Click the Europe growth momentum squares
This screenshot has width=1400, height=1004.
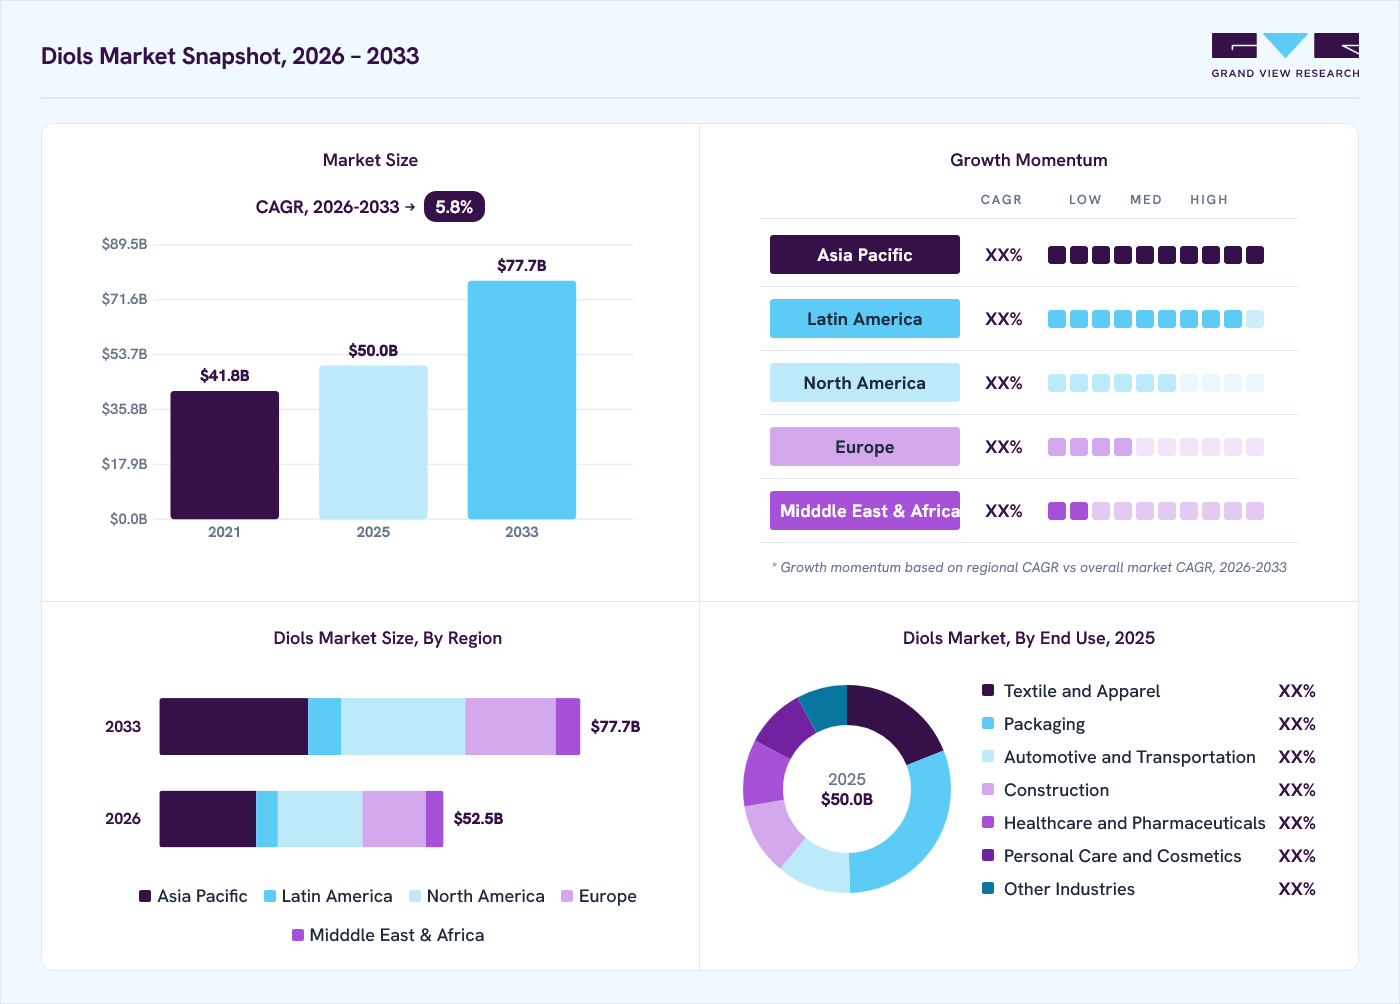click(1156, 447)
